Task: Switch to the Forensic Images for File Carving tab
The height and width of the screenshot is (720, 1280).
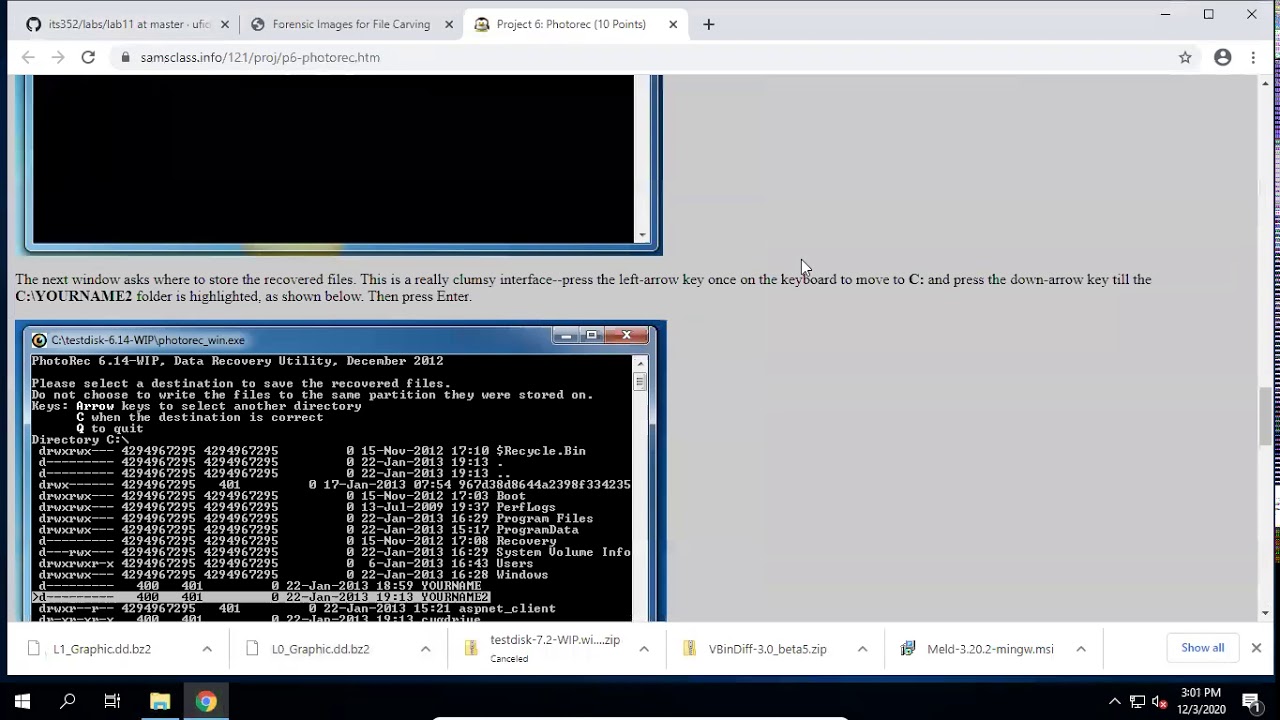Action: pyautogui.click(x=351, y=24)
